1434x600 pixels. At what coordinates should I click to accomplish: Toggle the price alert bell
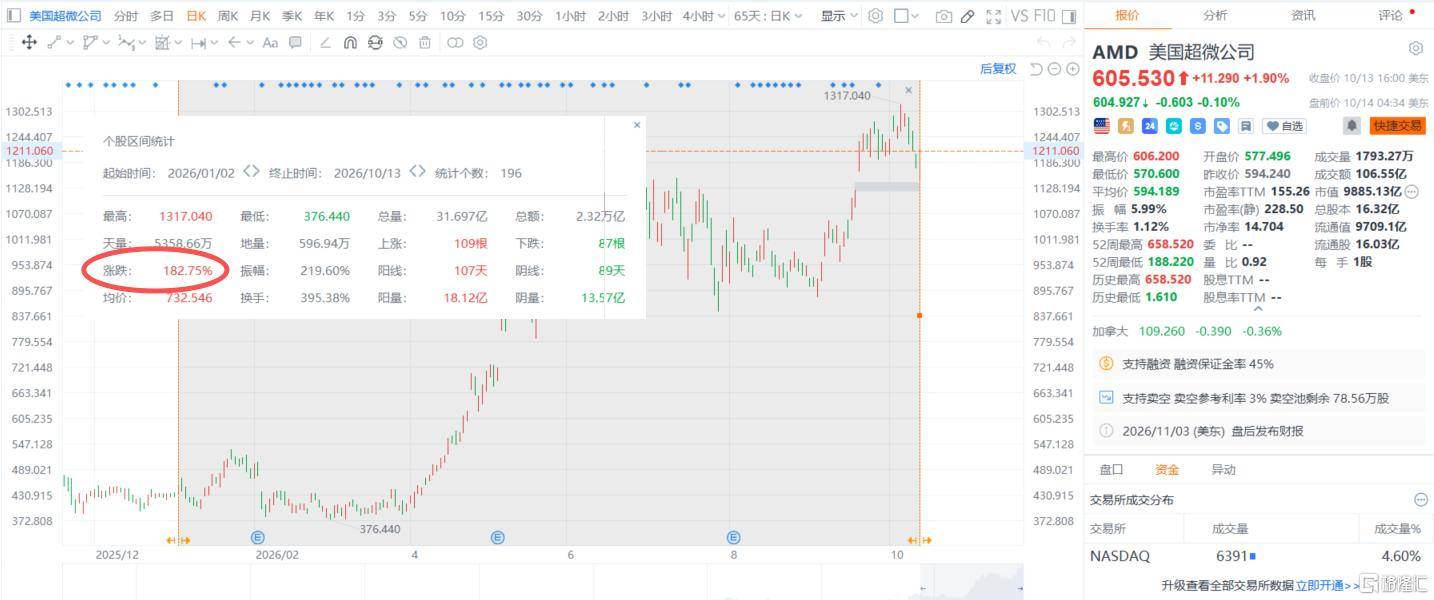pyautogui.click(x=1351, y=126)
